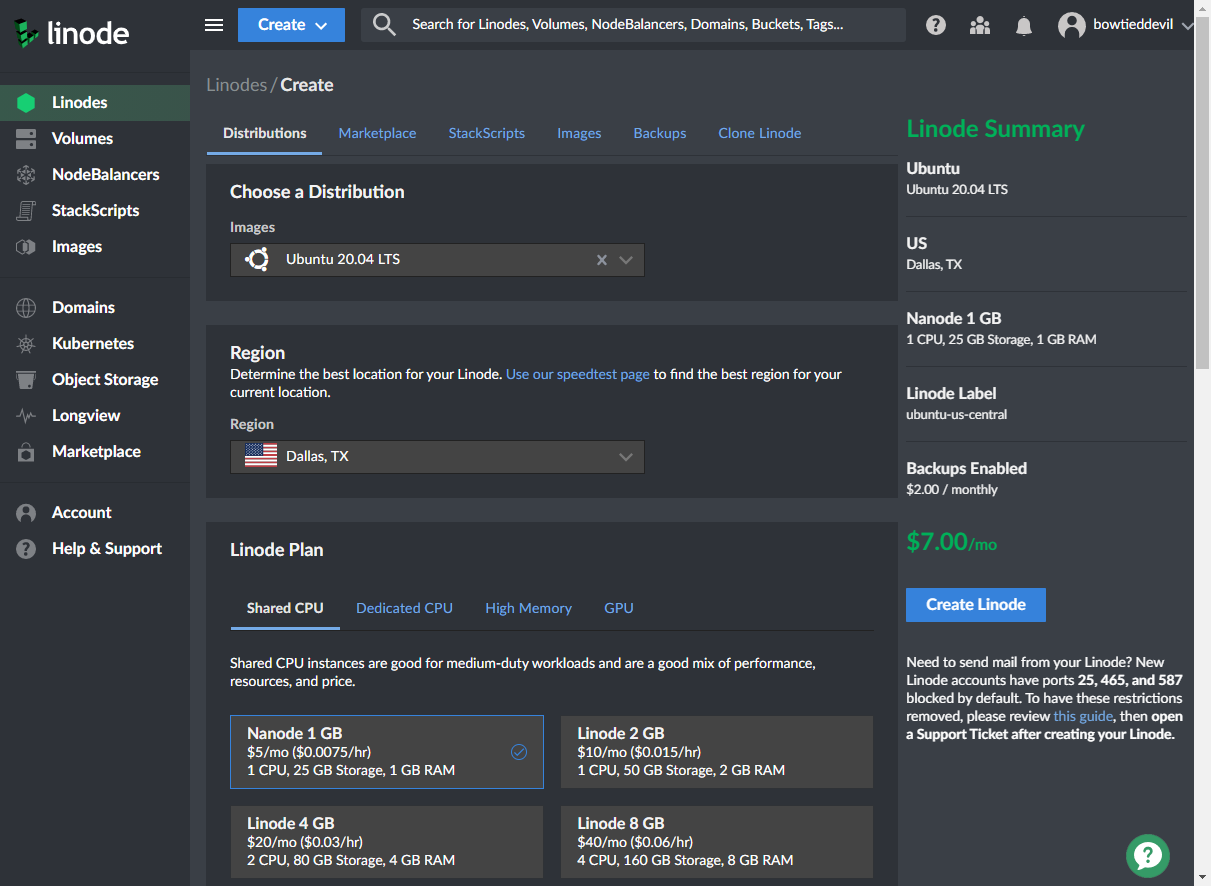
Task: Click the 'Backups Enabled' summary heading
Action: pyautogui.click(x=967, y=469)
